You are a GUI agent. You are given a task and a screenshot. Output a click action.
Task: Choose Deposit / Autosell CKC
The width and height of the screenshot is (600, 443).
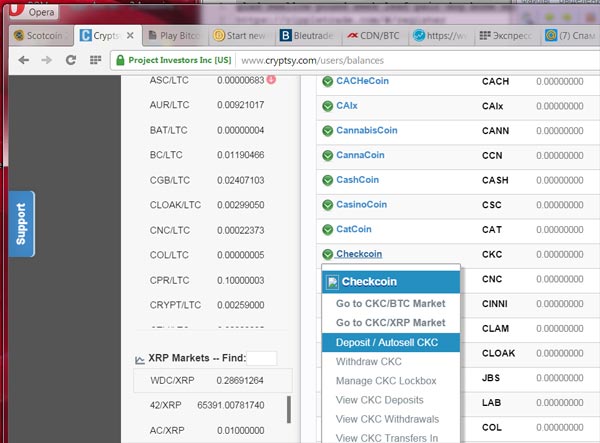(391, 342)
